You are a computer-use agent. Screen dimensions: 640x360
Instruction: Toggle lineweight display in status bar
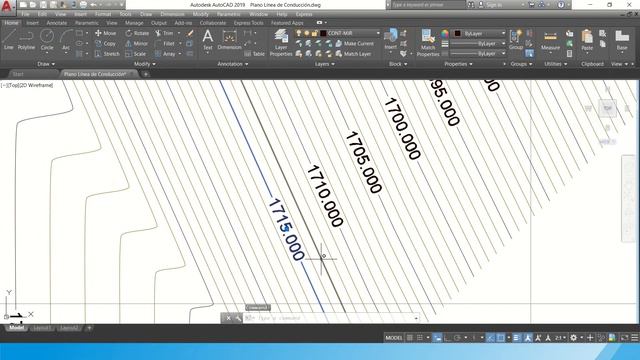coord(517,338)
